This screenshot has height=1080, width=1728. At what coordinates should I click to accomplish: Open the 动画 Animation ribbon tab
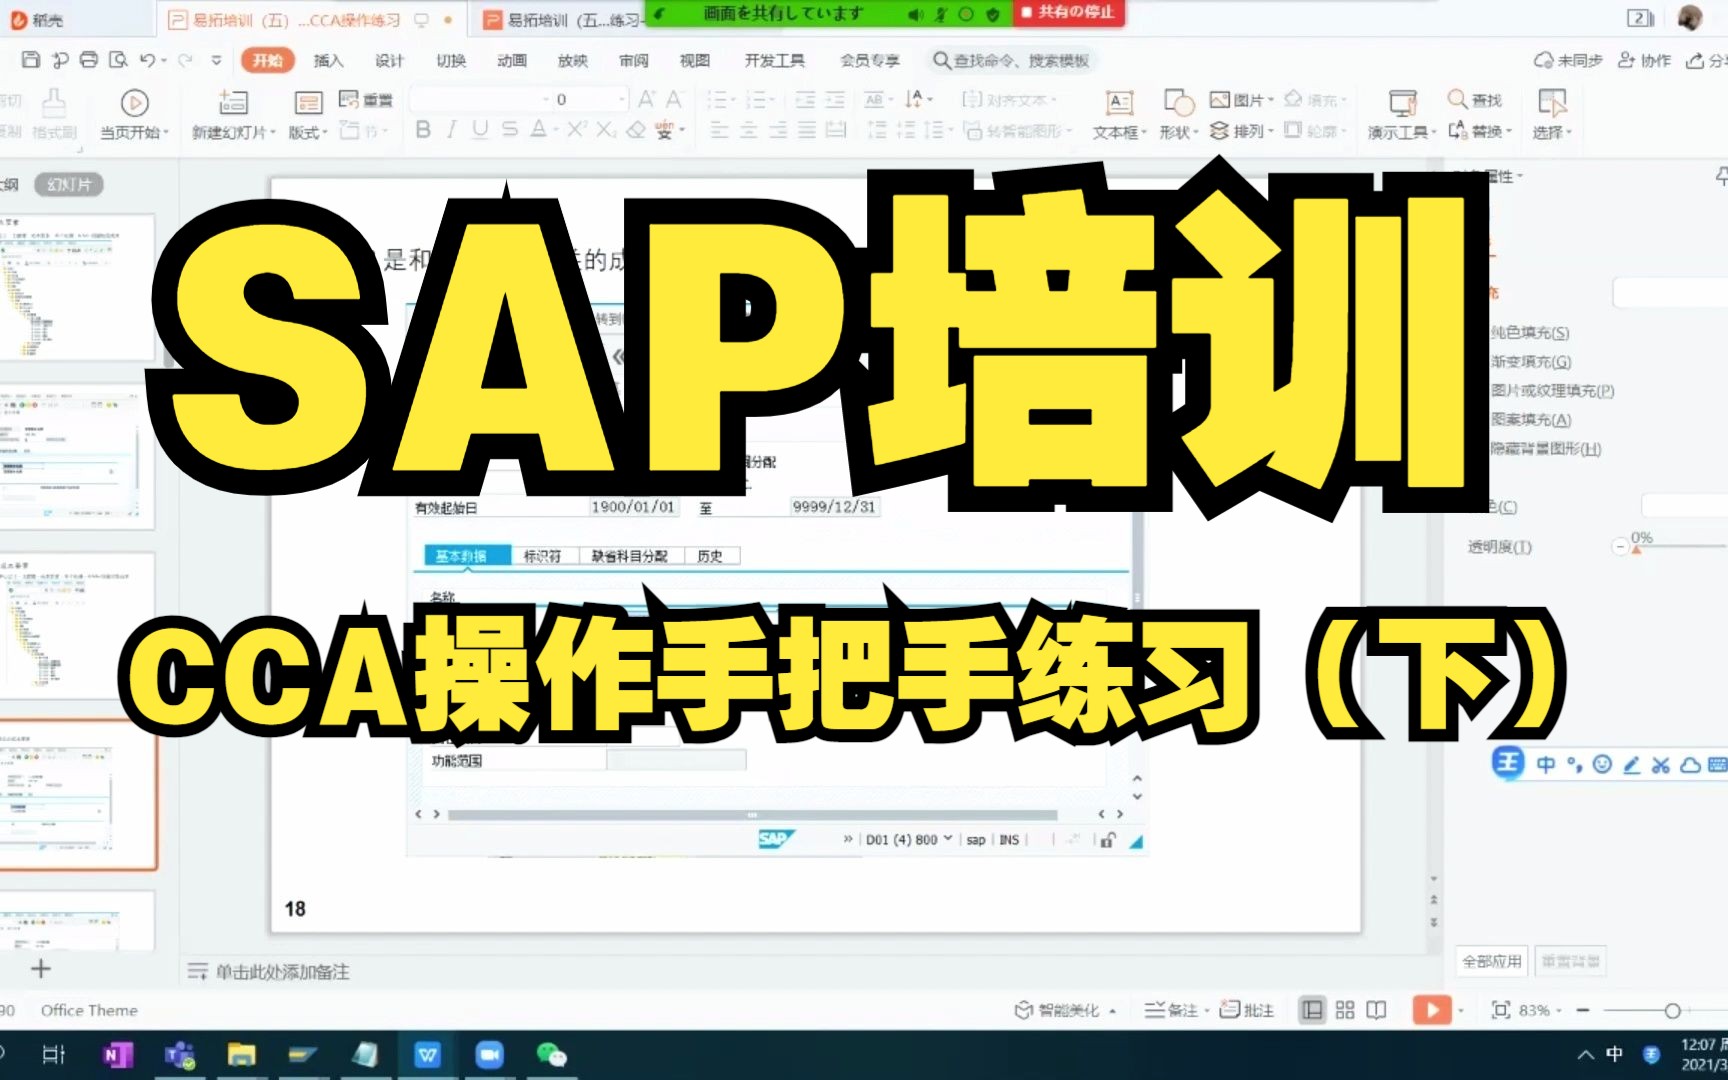click(512, 60)
